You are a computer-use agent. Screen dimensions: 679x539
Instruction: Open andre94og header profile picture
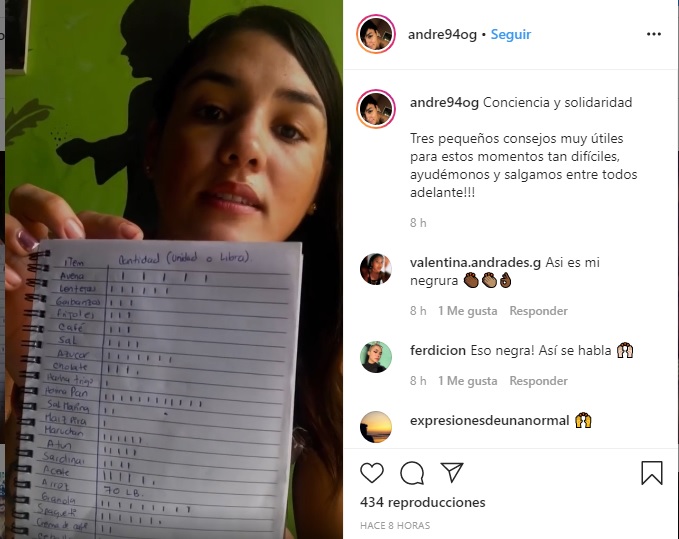376,34
